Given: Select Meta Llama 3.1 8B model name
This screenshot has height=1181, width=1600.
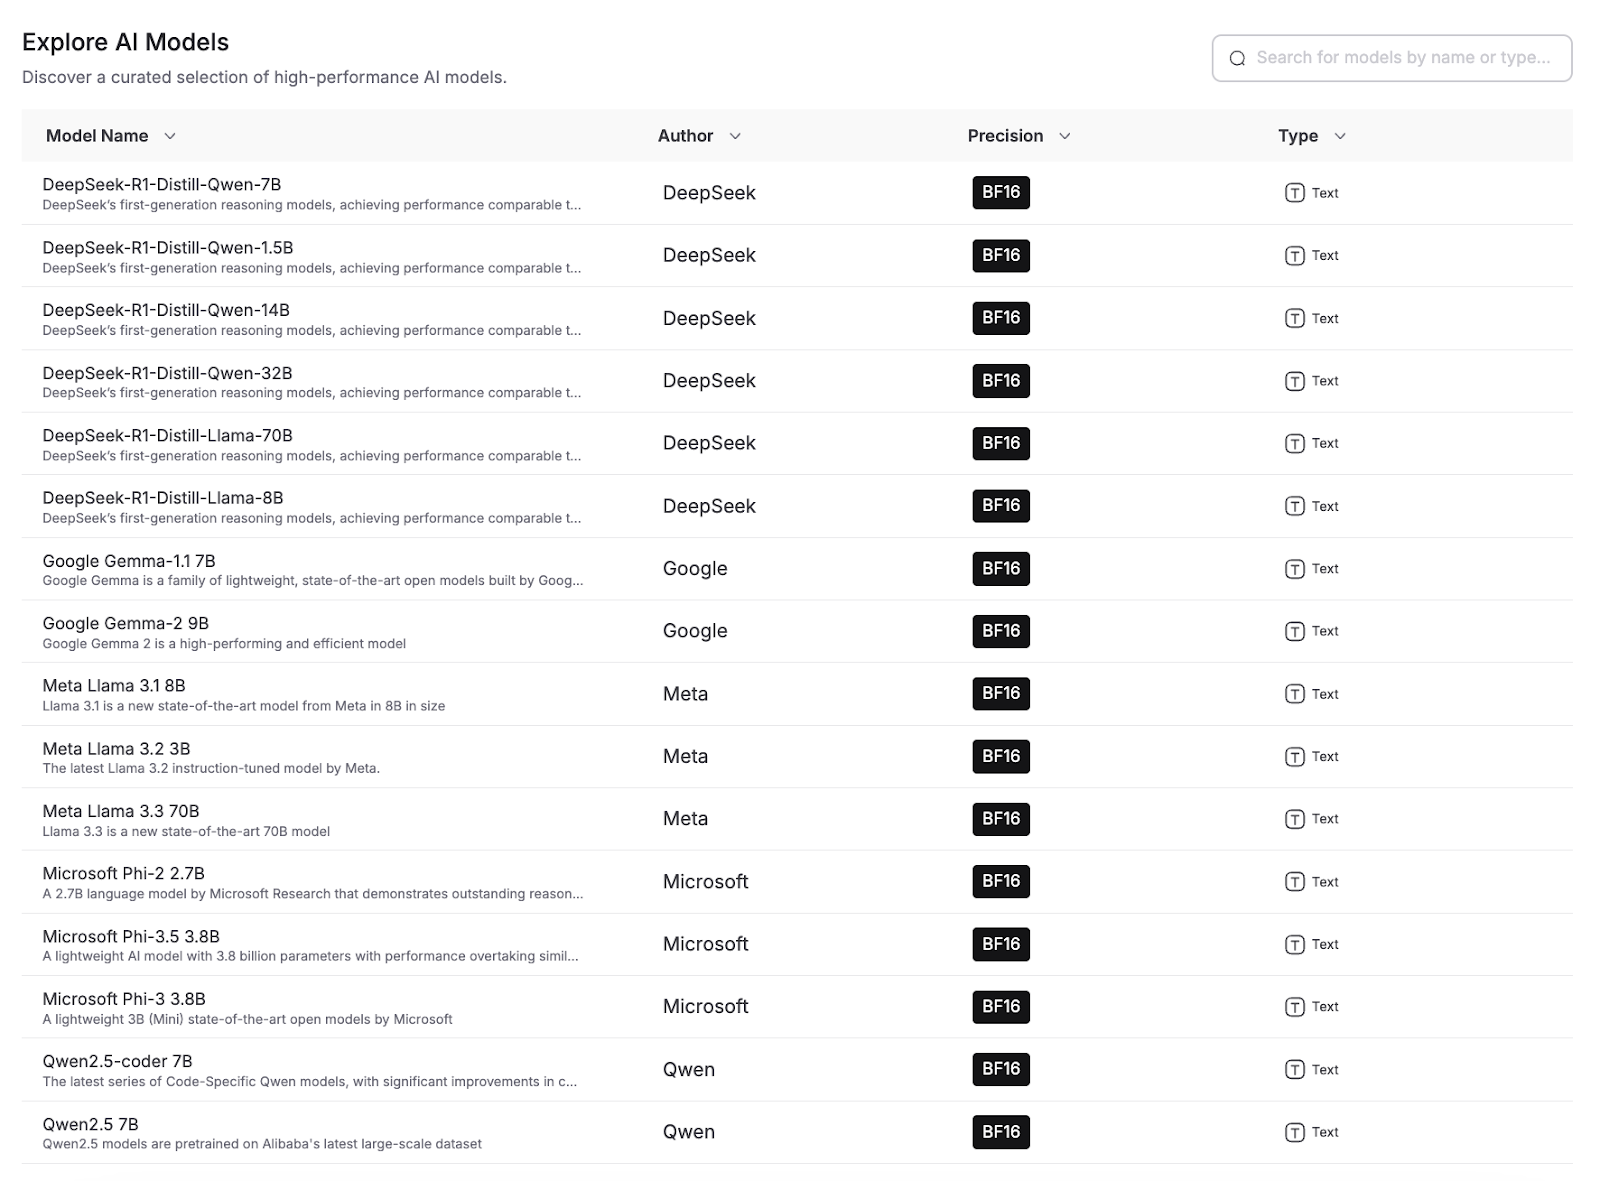Looking at the screenshot, I should 114,686.
